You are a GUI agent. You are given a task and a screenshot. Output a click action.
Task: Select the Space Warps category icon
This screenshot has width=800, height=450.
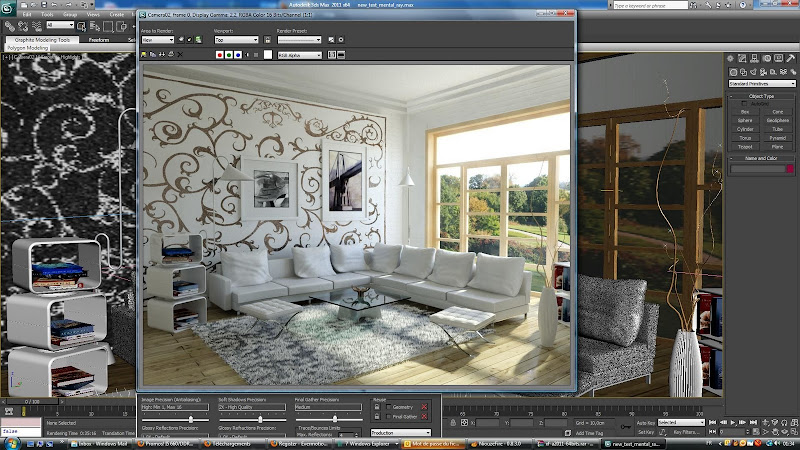[x=783, y=72]
